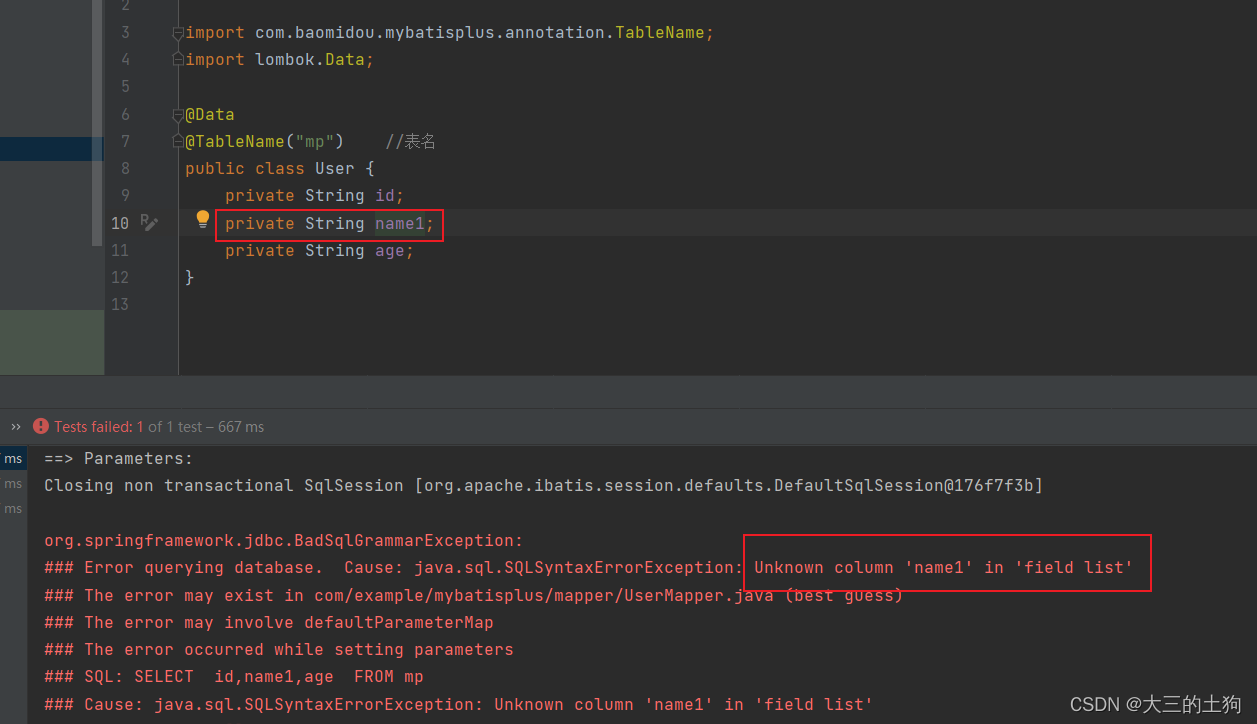Click the left project panel vertical scrollbar thumb
Viewport: 1257px width, 724px height.
coord(97,123)
